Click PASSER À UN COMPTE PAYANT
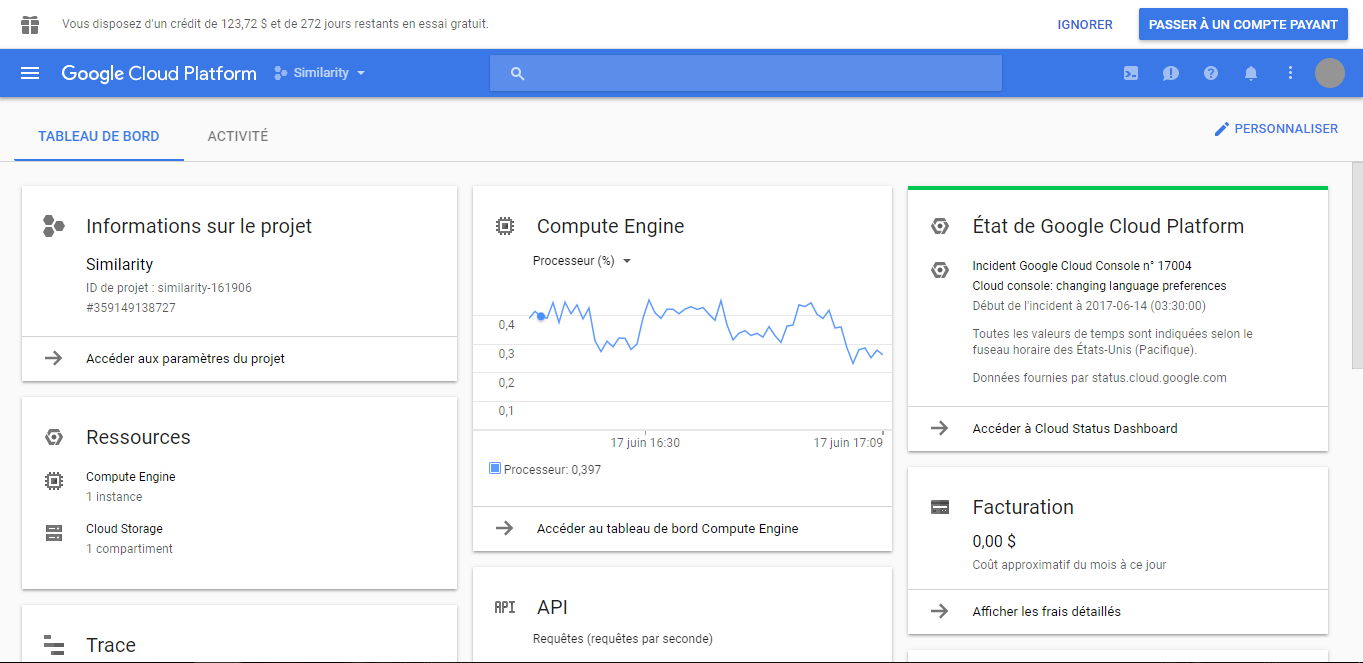The image size is (1363, 663). 1243,23
